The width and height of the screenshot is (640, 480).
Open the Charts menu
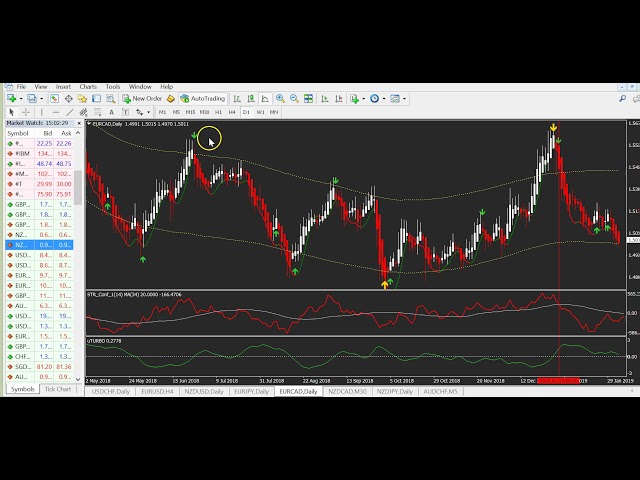point(88,87)
